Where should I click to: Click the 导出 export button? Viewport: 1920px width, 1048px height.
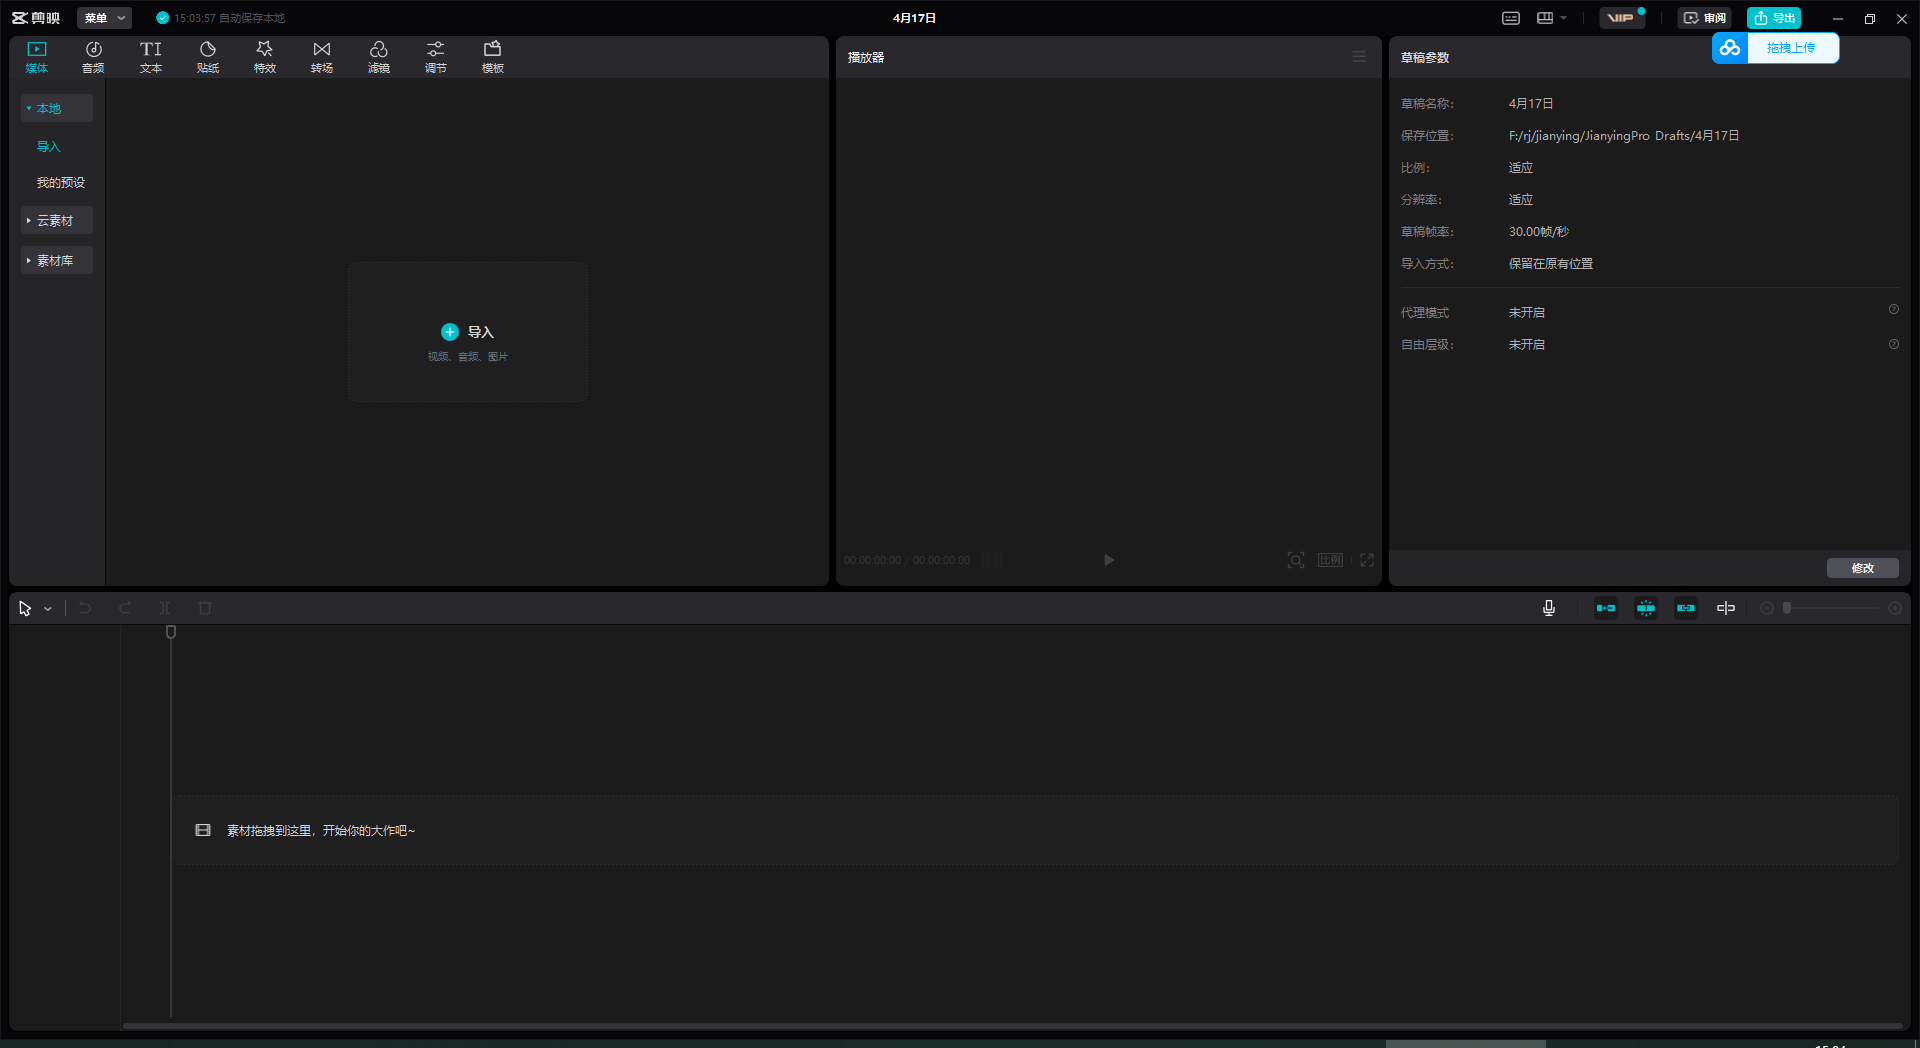[x=1774, y=18]
